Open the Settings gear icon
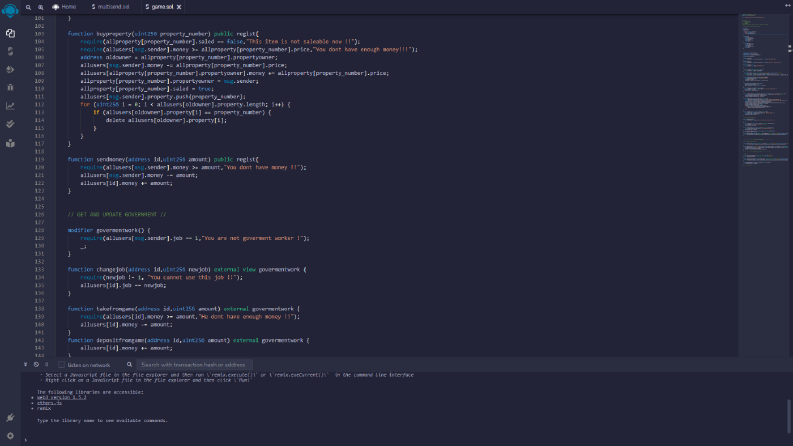Viewport: 793px width, 446px height. (x=10, y=436)
